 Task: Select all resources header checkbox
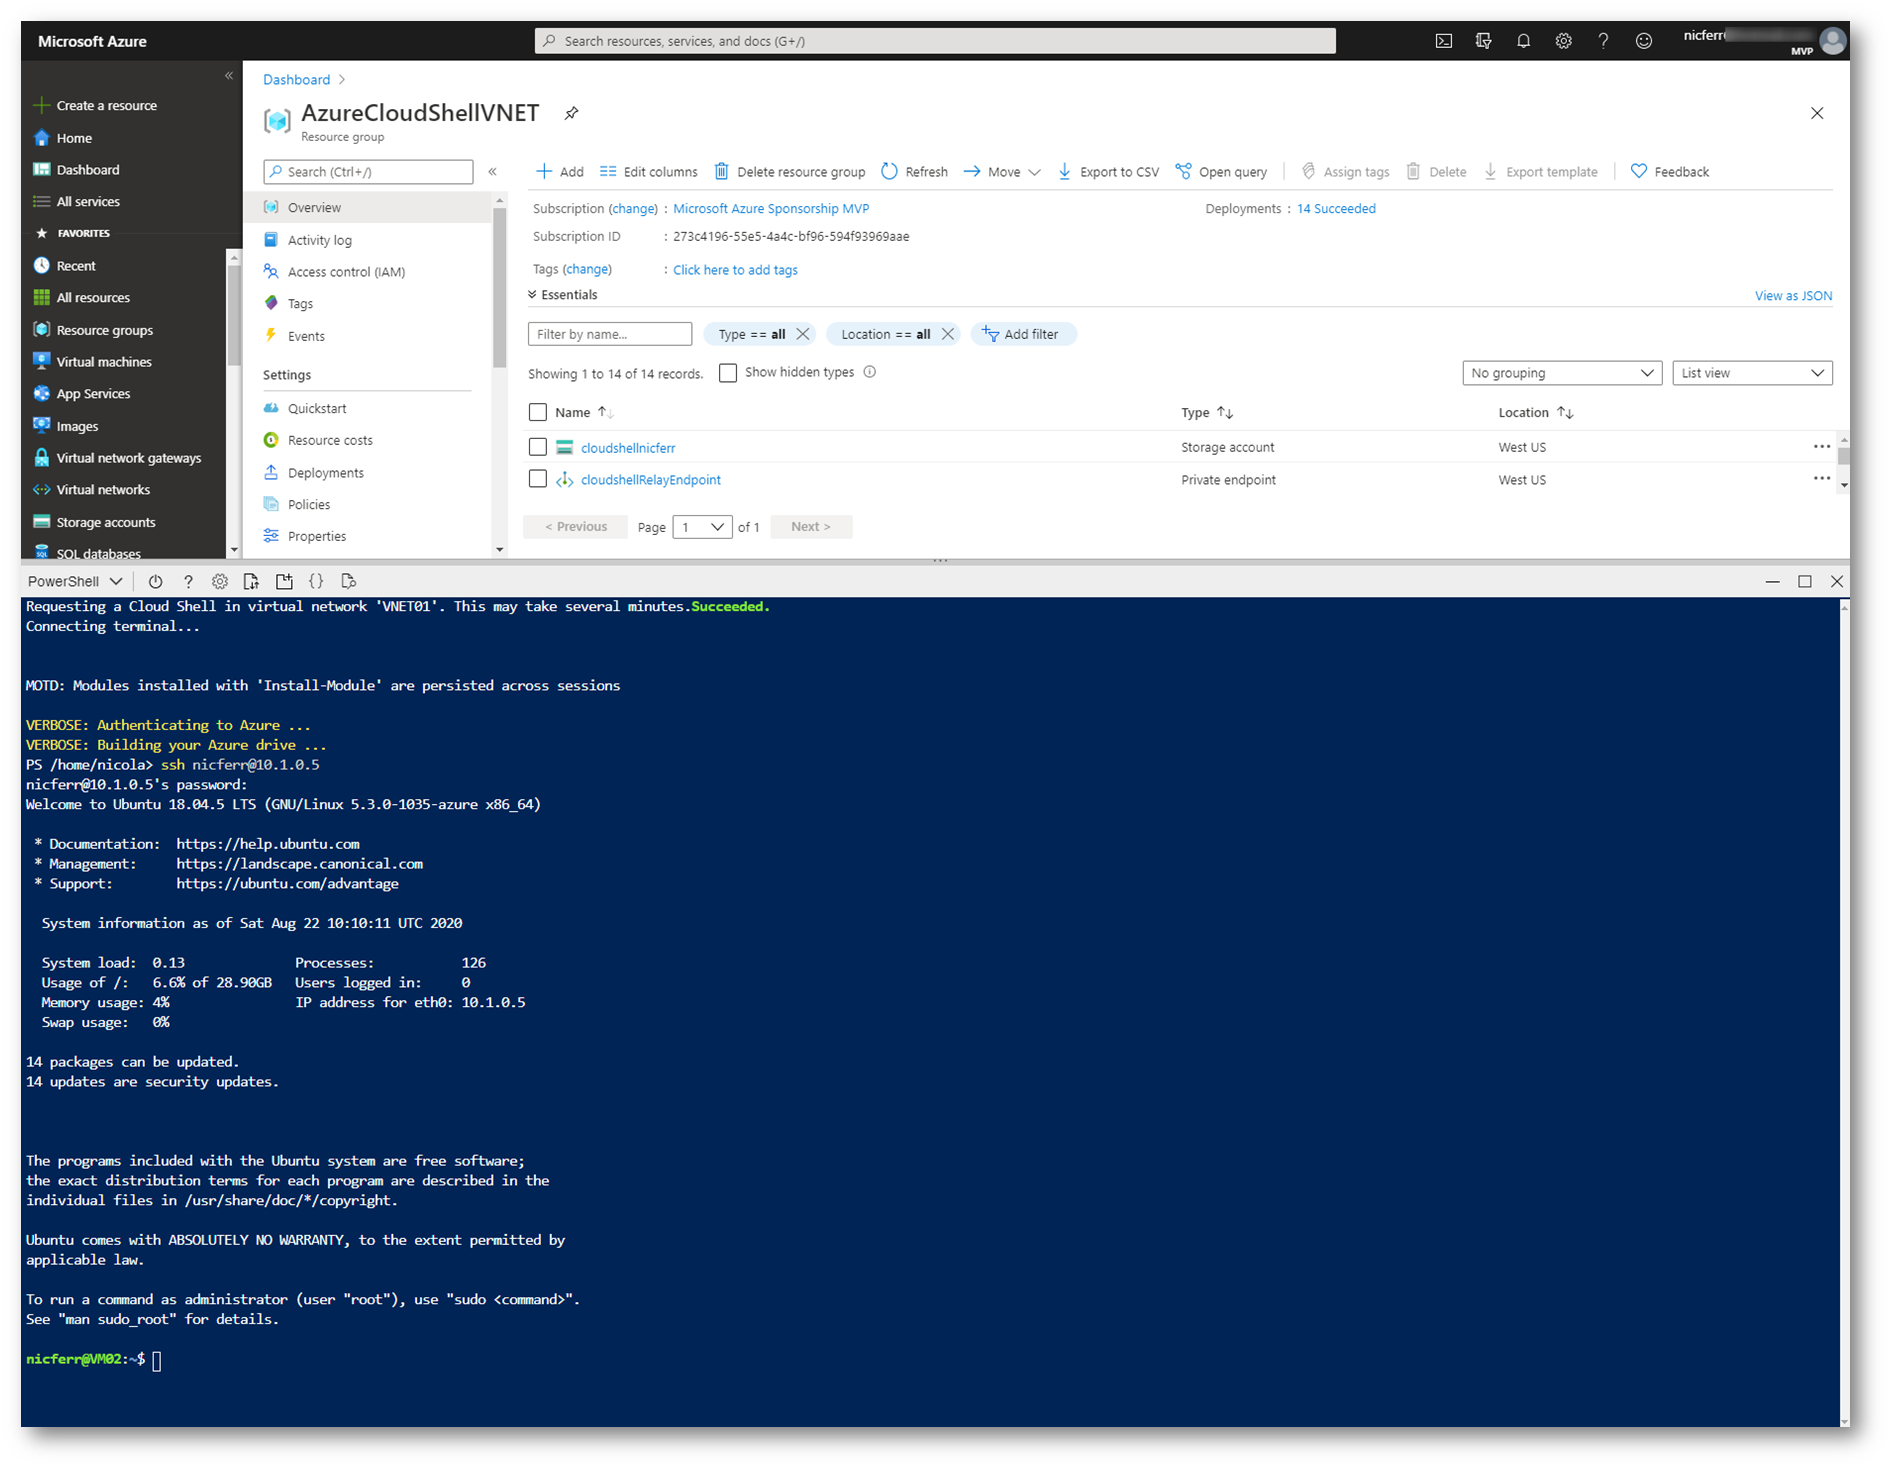[537, 412]
